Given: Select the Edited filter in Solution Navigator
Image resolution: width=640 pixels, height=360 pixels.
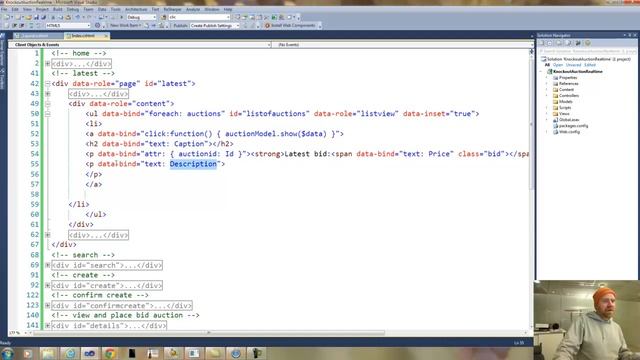Looking at the screenshot, I should pyautogui.click(x=590, y=65).
